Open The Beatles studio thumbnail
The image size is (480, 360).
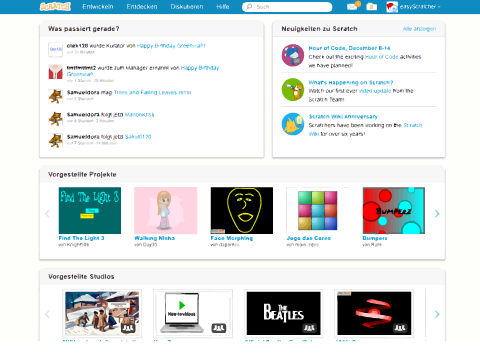[x=284, y=313]
